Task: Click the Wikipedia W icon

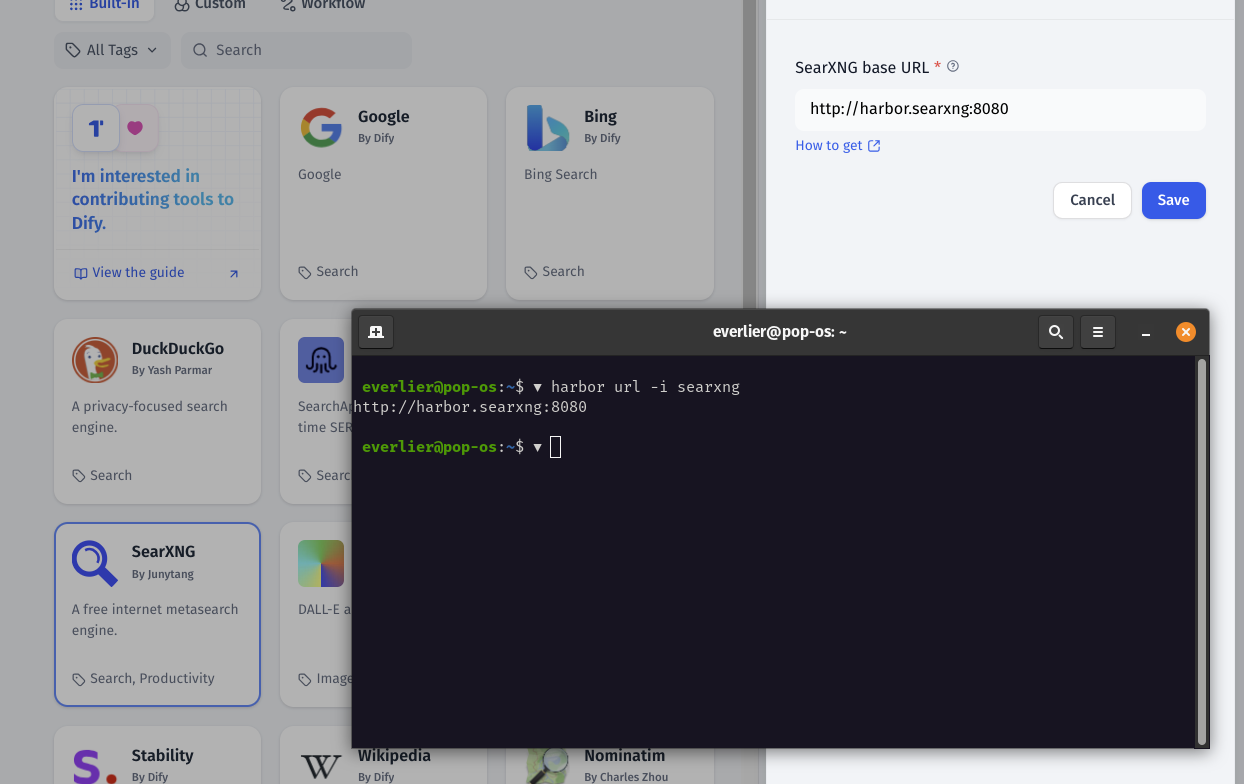Action: point(321,766)
